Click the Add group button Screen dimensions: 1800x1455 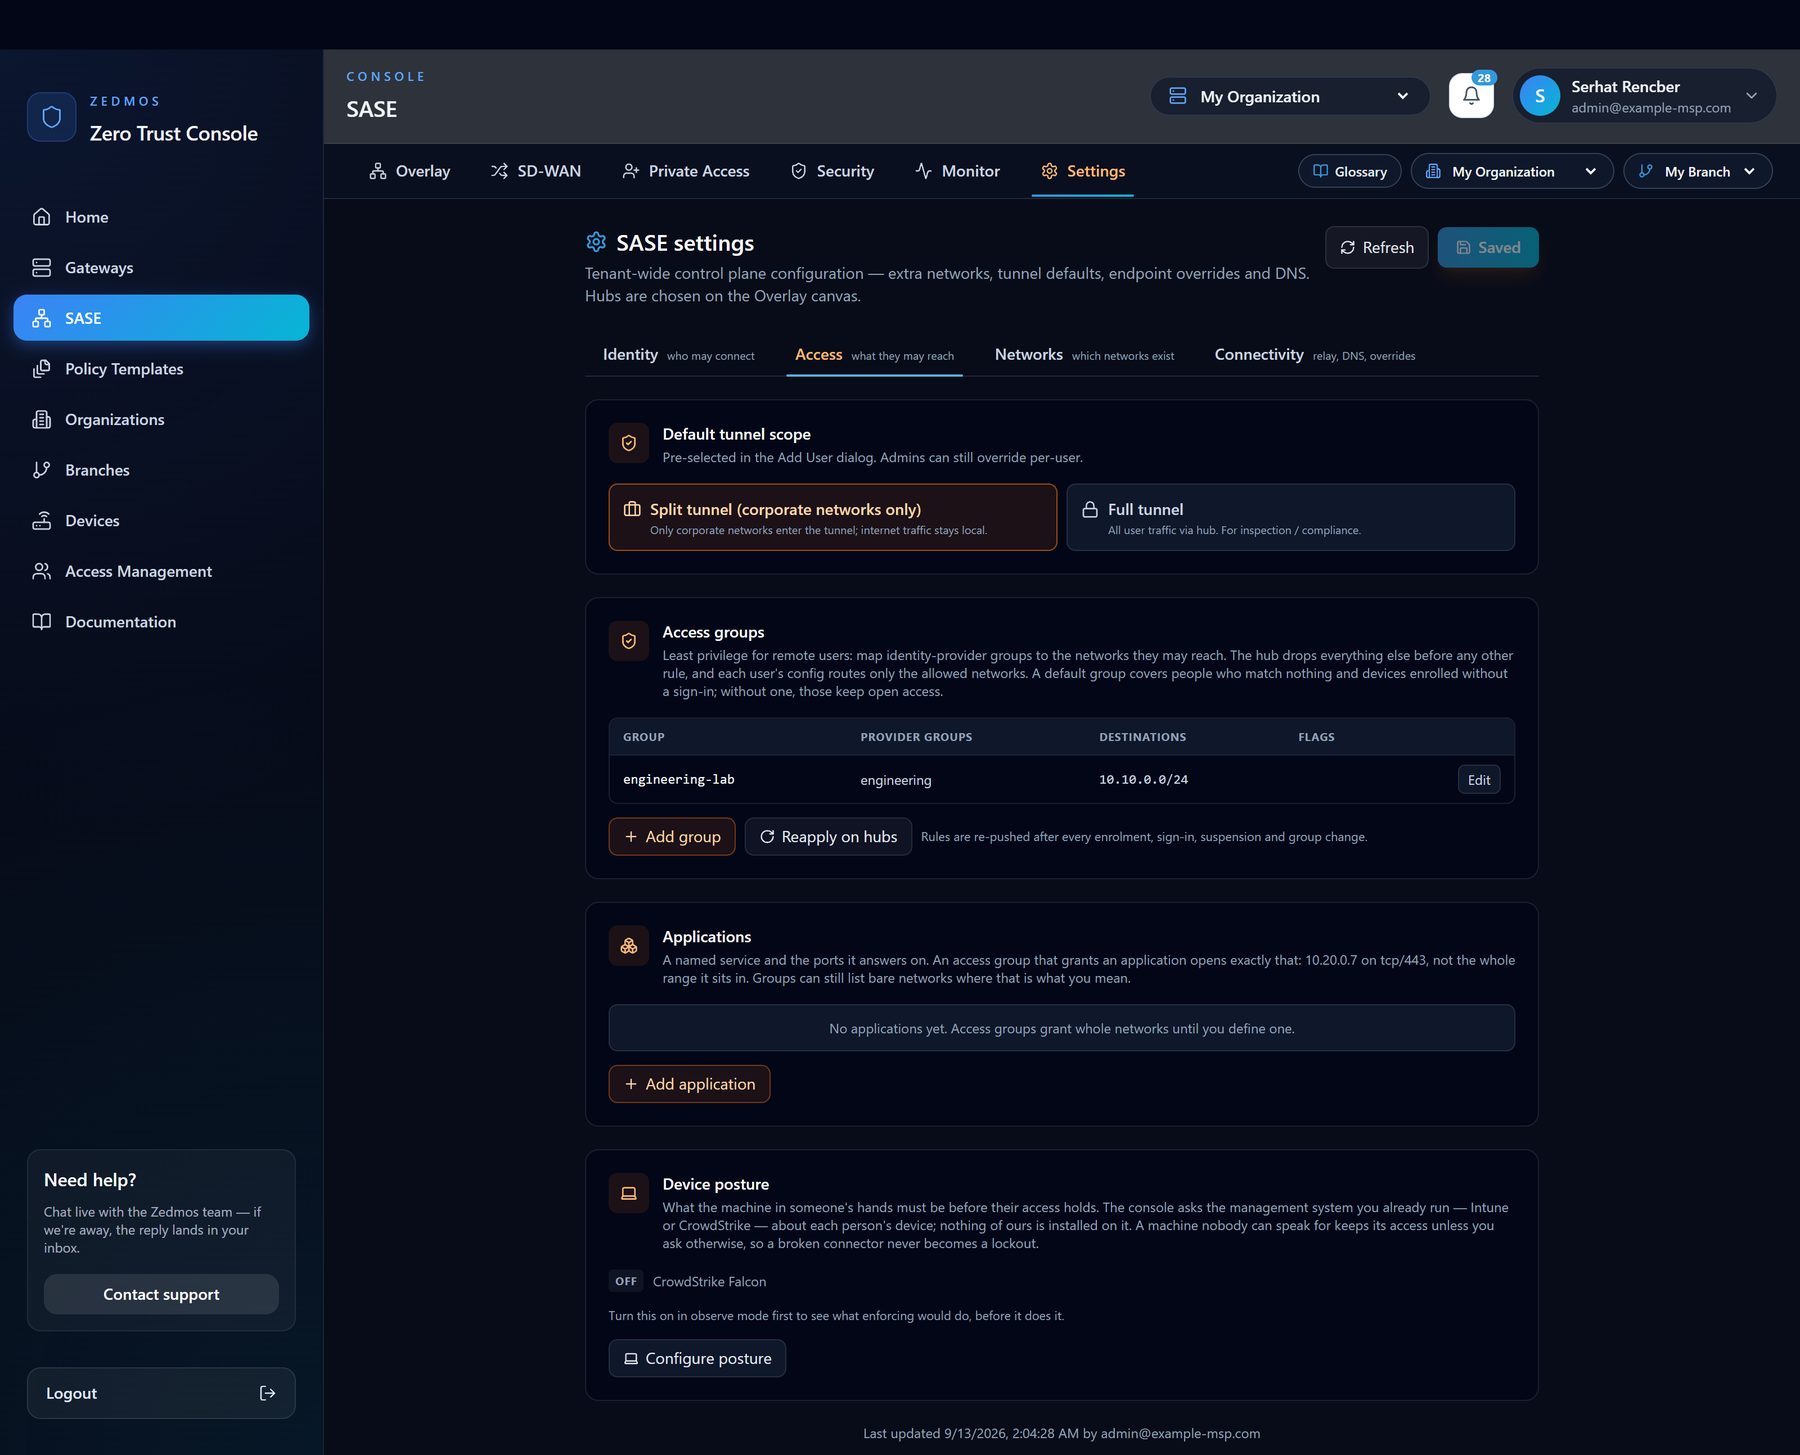click(x=671, y=837)
